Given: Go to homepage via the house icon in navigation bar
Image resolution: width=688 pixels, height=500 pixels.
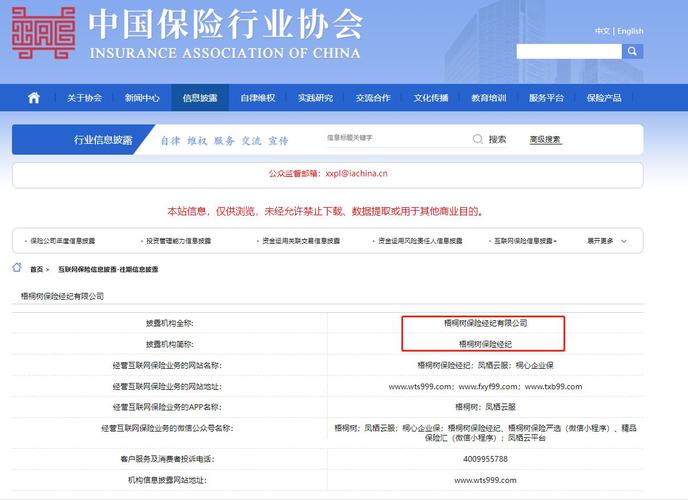Looking at the screenshot, I should click(x=34, y=98).
